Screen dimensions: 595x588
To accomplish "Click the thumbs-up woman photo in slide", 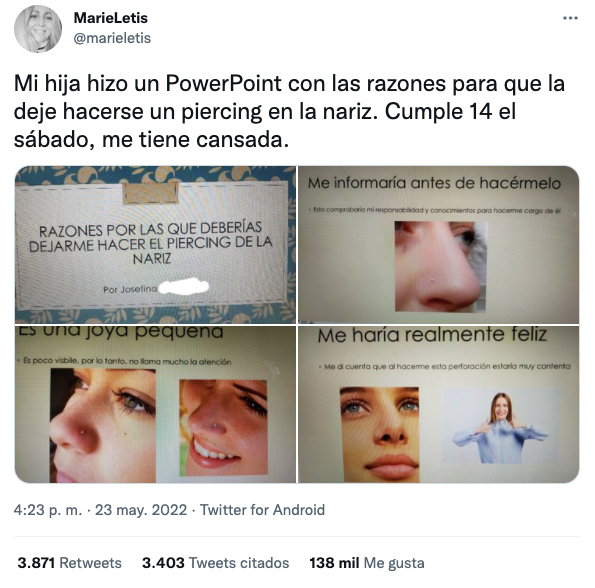I will point(501,426).
